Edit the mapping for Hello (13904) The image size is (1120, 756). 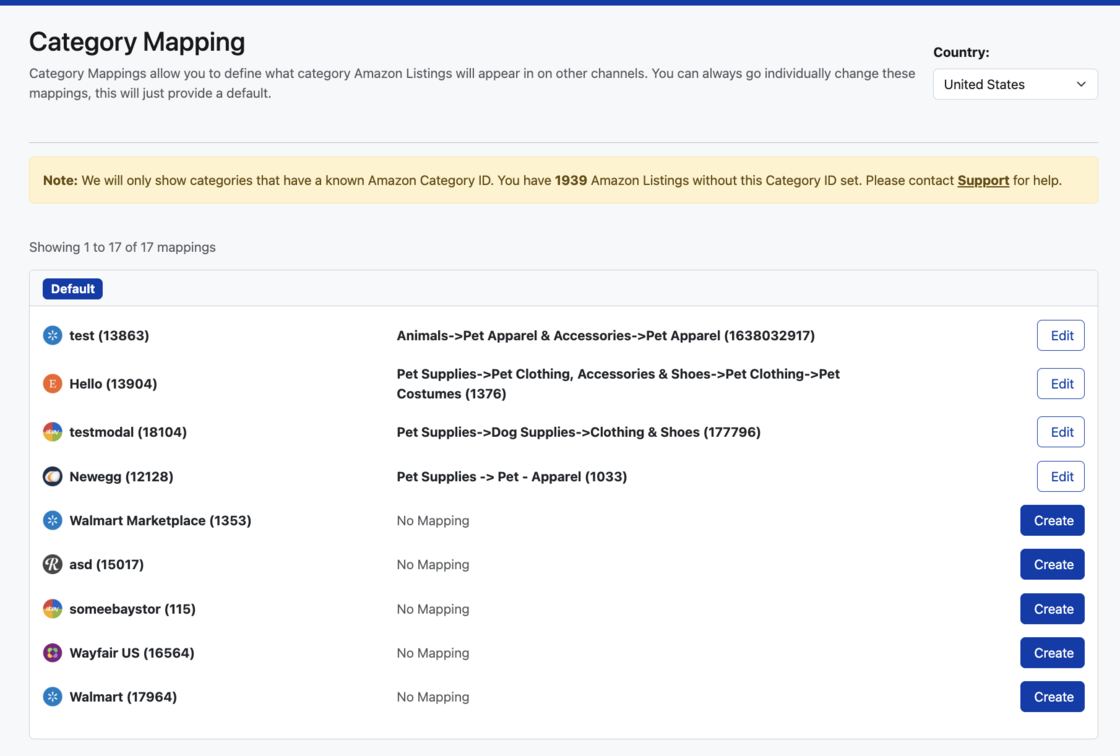point(1061,384)
